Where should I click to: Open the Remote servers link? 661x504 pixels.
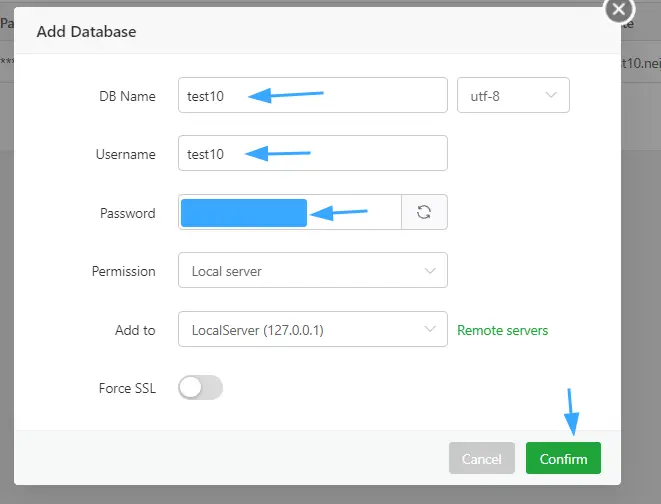coord(502,330)
